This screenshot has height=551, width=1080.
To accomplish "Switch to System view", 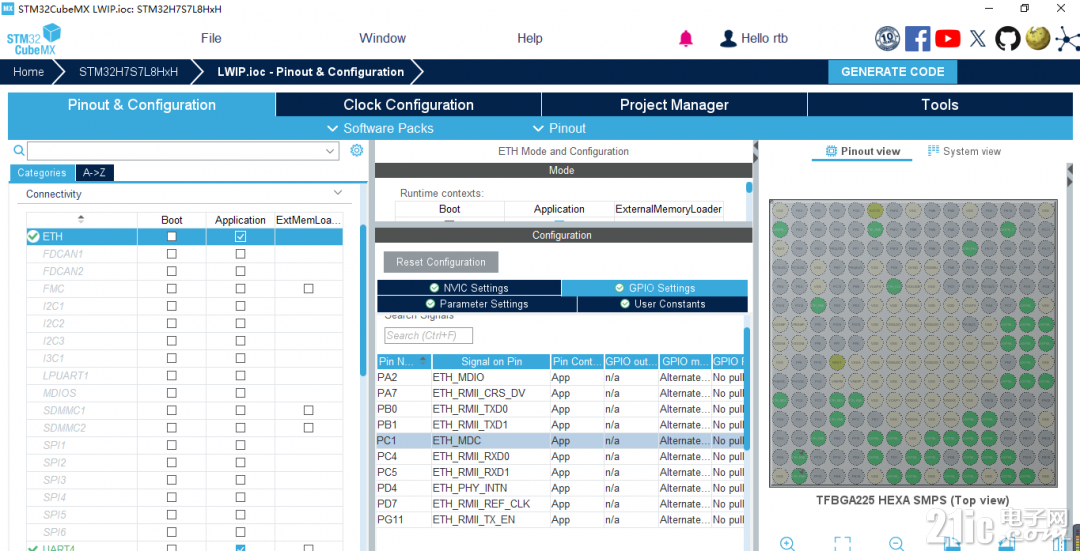I will 964,151.
